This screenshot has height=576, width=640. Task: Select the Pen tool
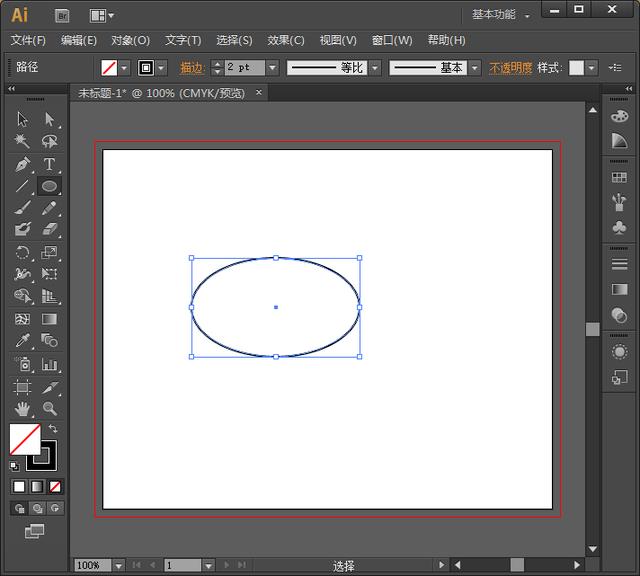[22, 164]
